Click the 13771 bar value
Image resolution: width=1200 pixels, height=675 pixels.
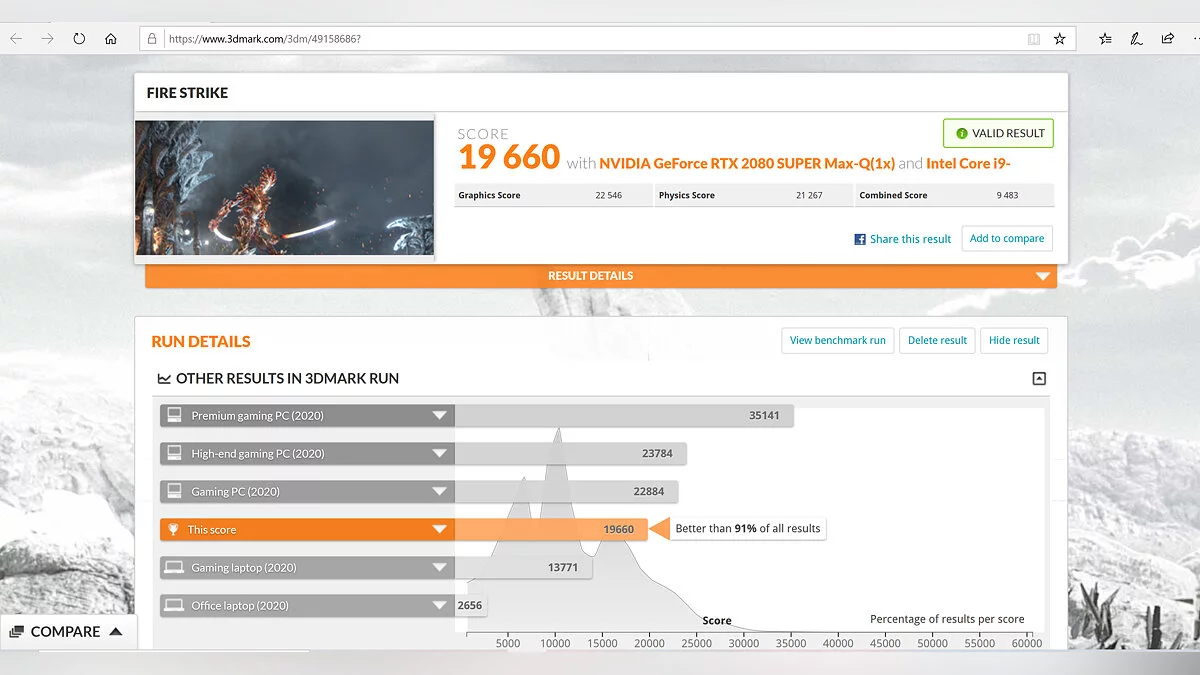point(563,568)
